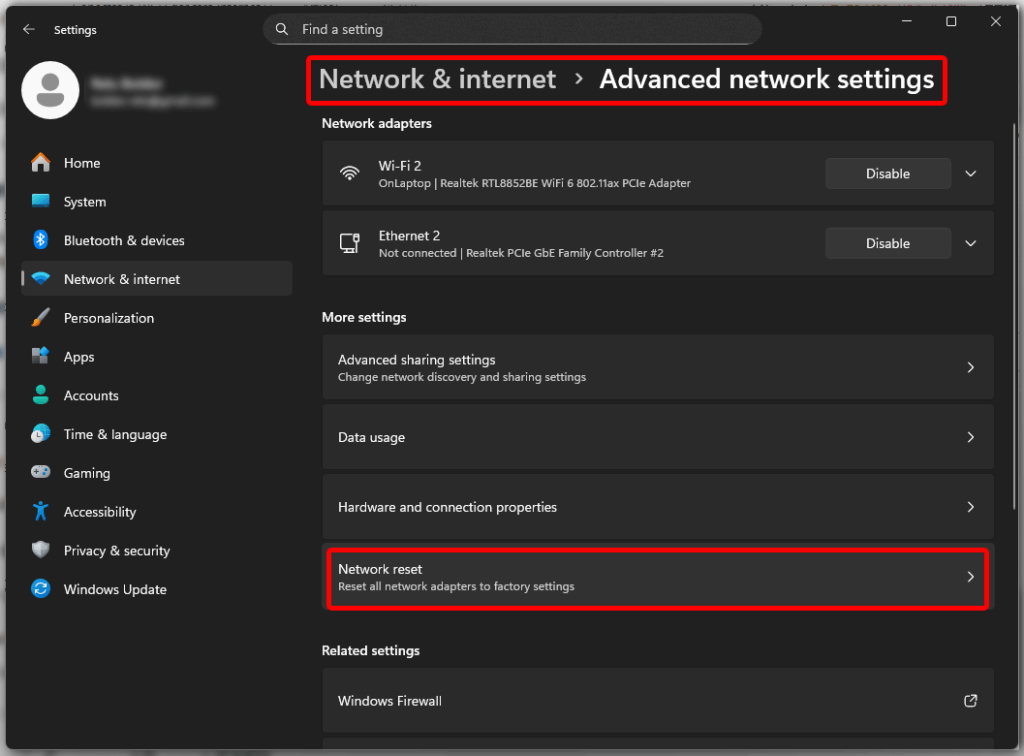Click the Windows Firewall external link icon

970,701
